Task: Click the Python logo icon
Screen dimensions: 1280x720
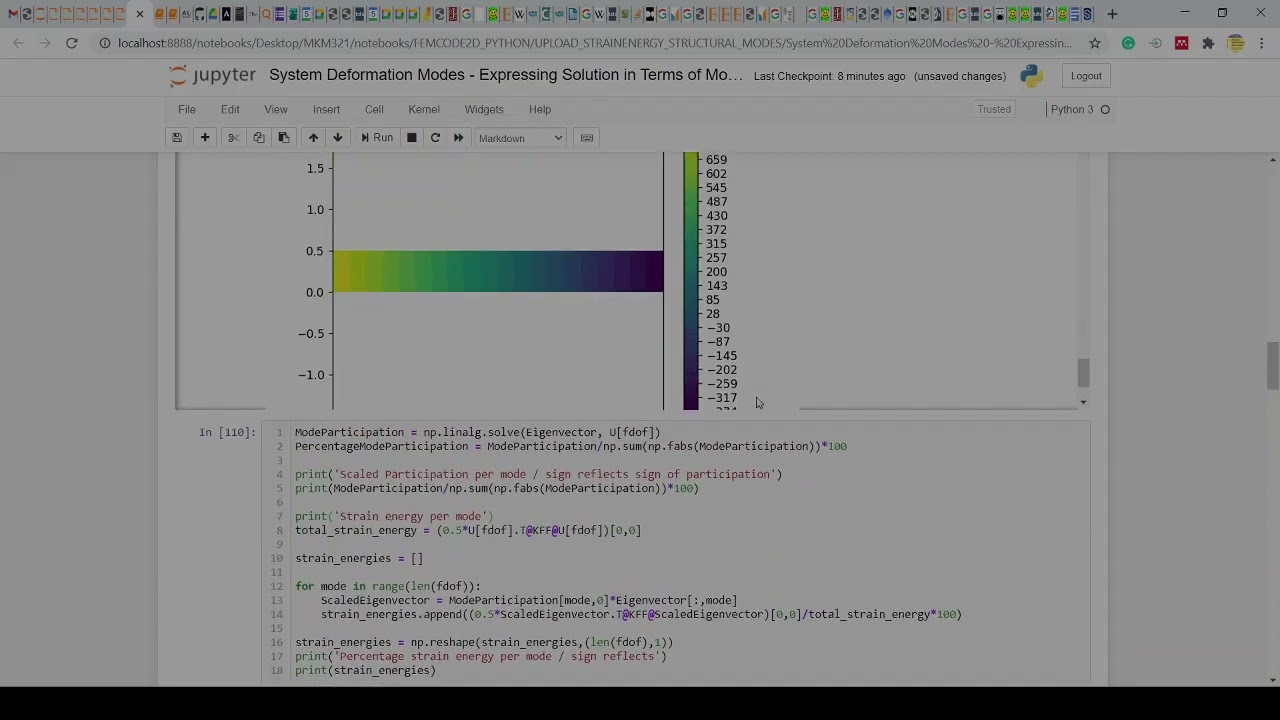Action: click(1031, 76)
